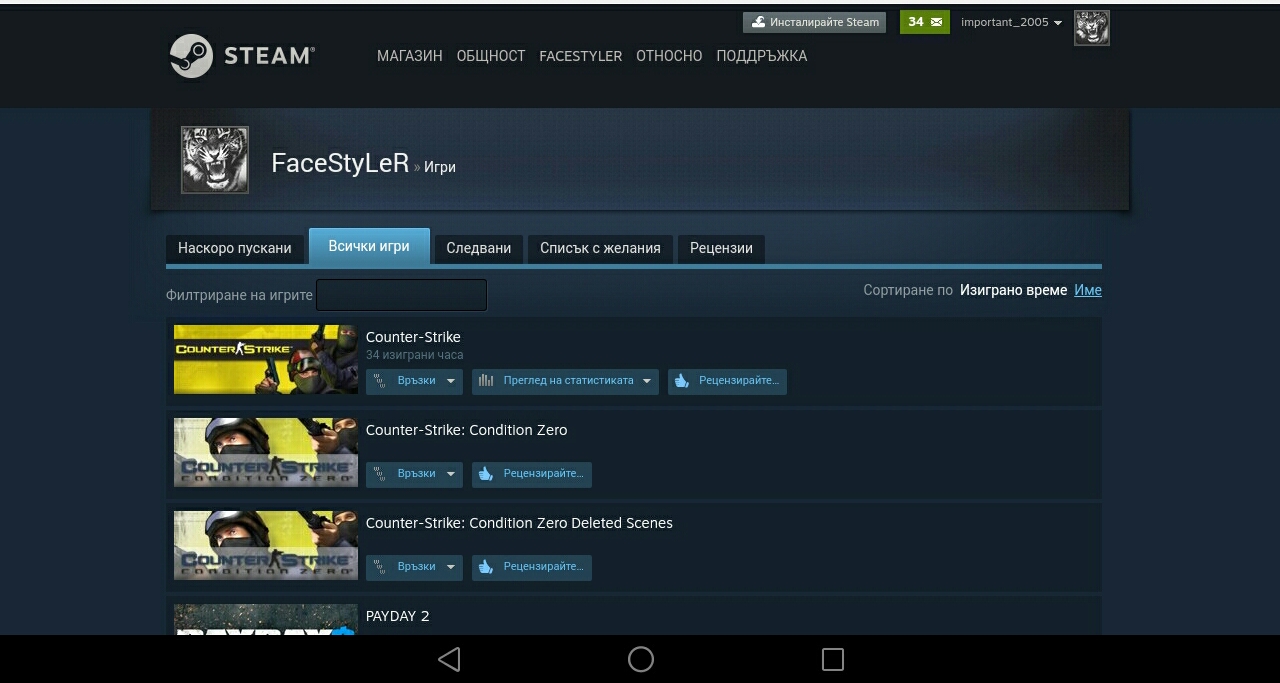Click the Counter-Strike game title
Viewport: 1280px width, 683px height.
pyautogui.click(x=413, y=337)
